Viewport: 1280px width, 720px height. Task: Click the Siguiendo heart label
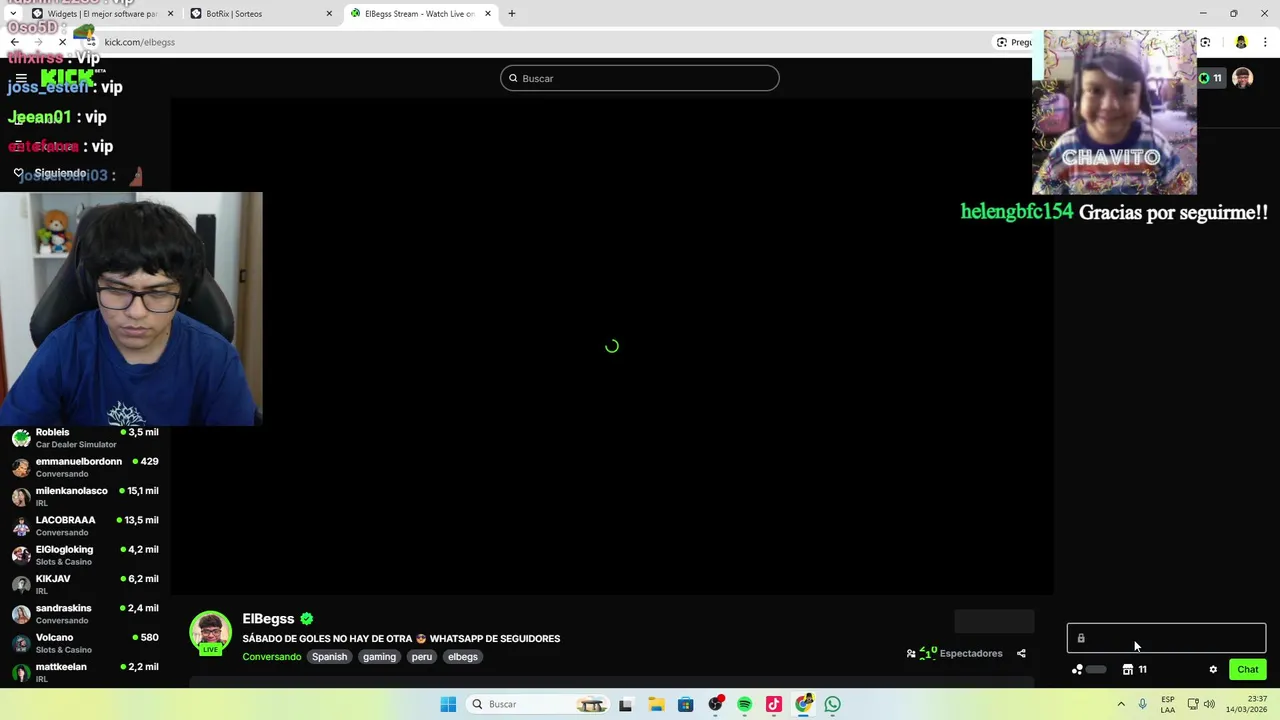click(x=50, y=173)
